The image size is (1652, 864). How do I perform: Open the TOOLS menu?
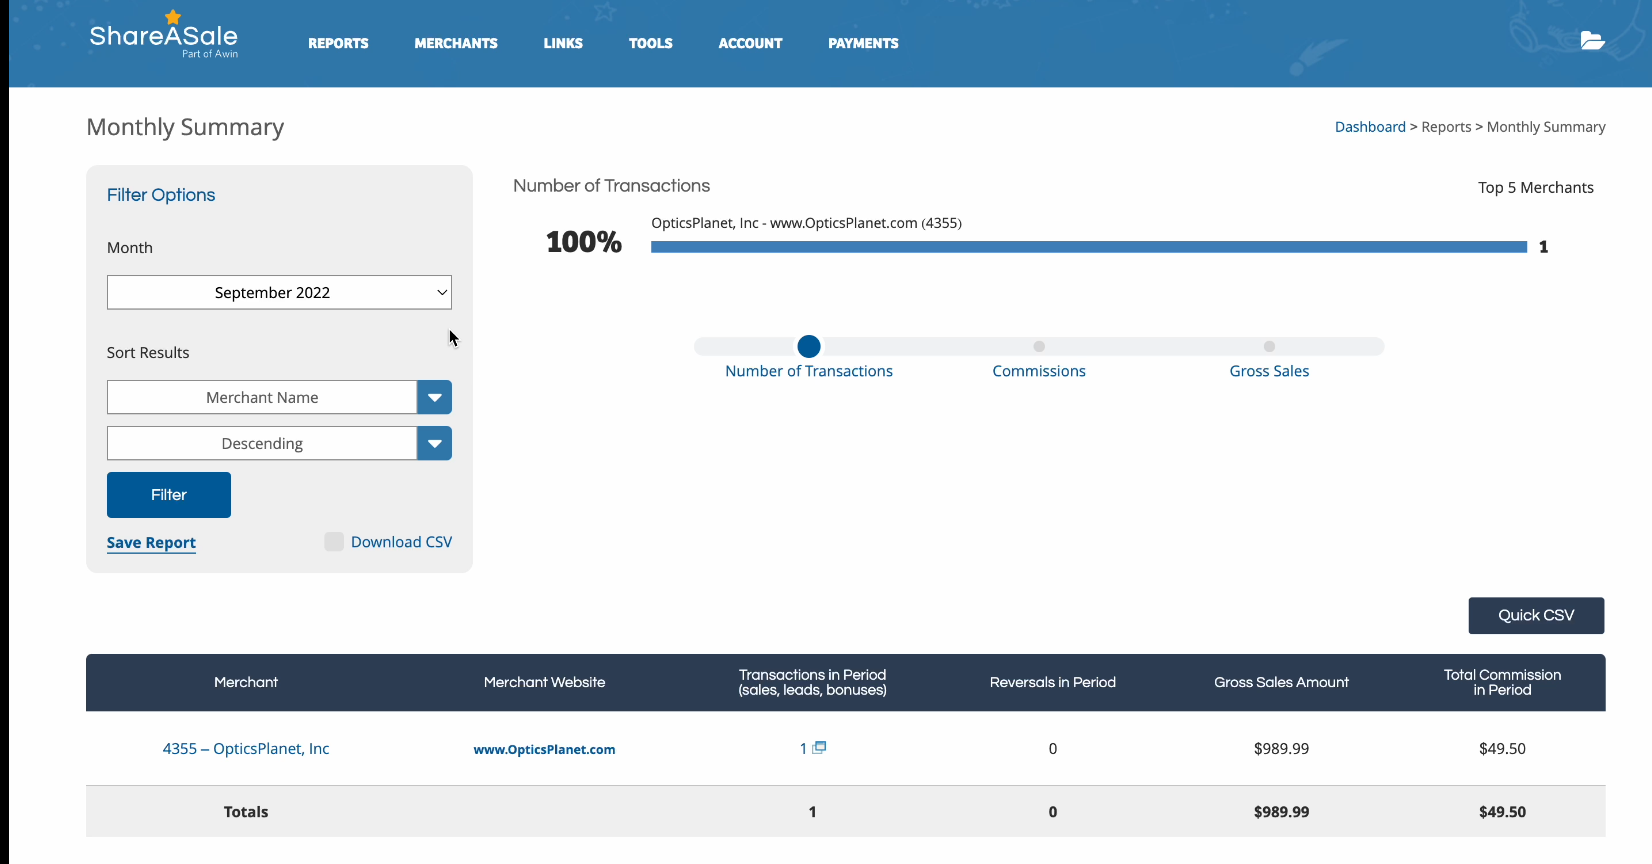point(651,43)
